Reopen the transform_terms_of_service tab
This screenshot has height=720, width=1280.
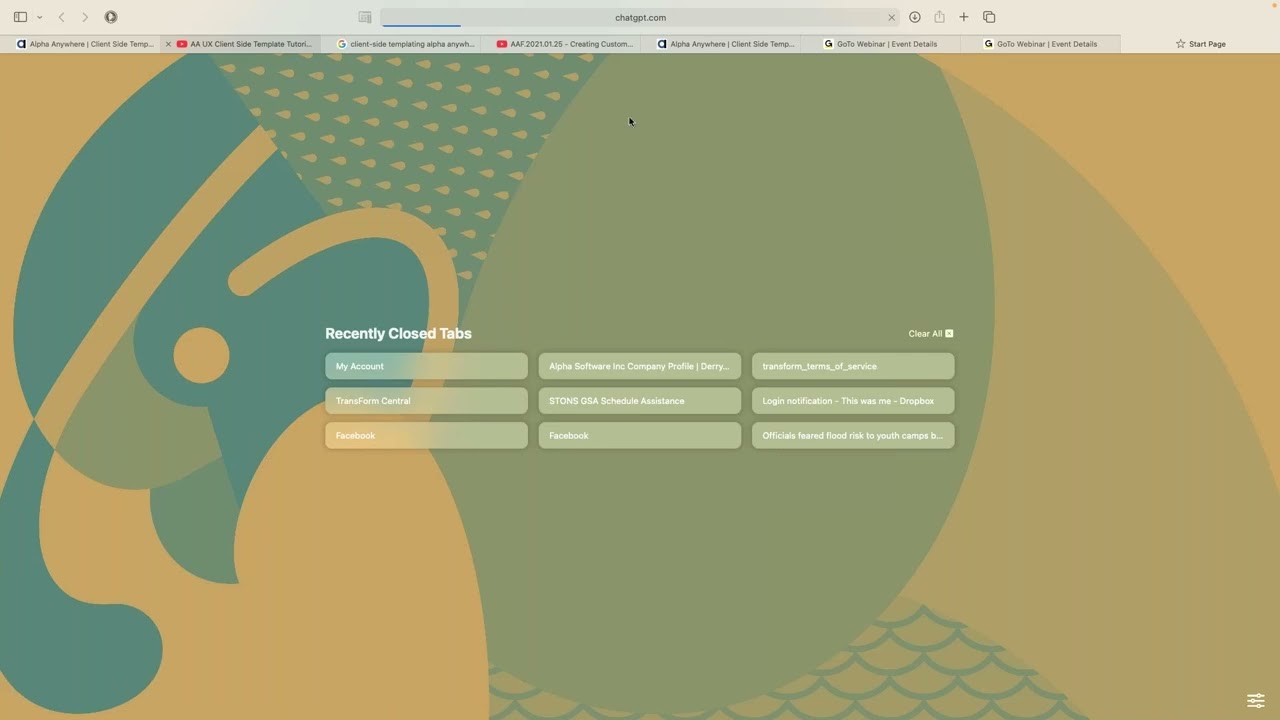coord(853,366)
